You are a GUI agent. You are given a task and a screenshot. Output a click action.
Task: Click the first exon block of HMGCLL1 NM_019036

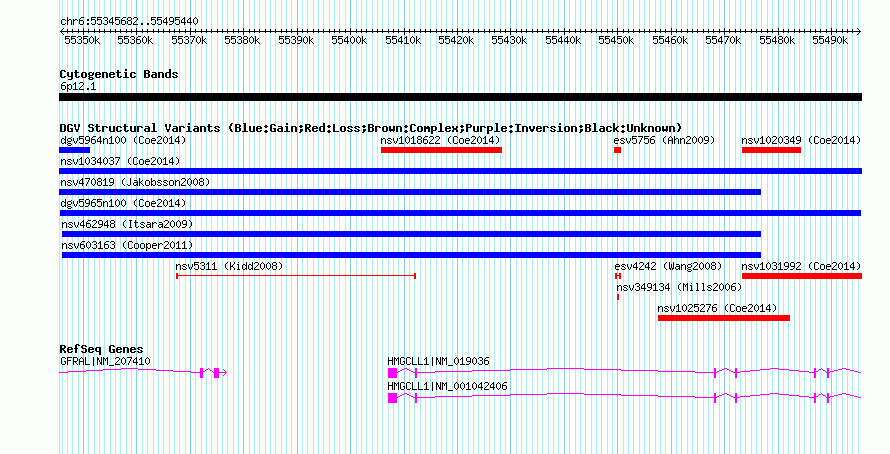pos(392,373)
